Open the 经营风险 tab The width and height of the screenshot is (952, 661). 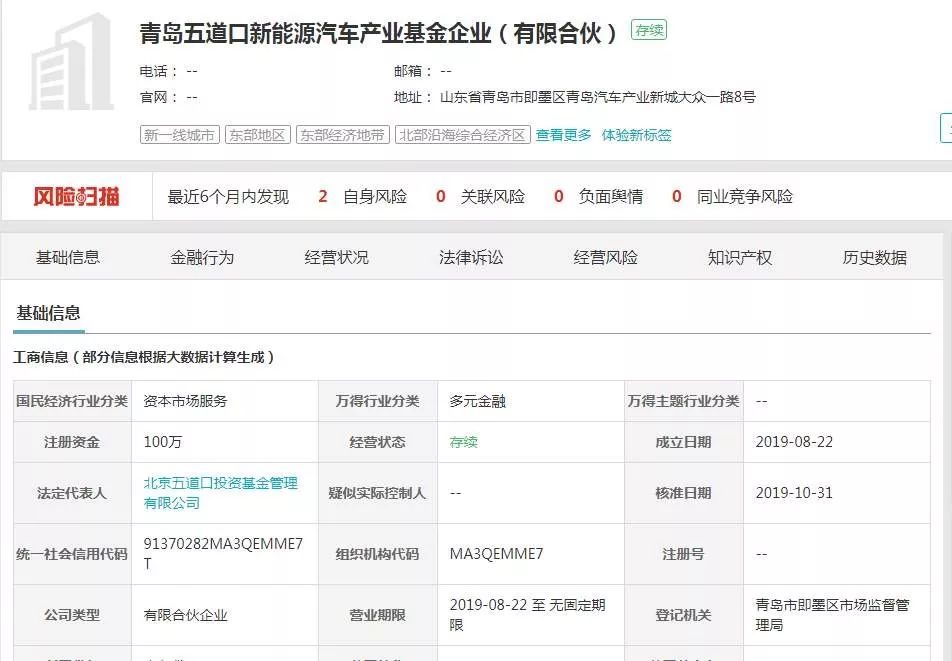[606, 257]
